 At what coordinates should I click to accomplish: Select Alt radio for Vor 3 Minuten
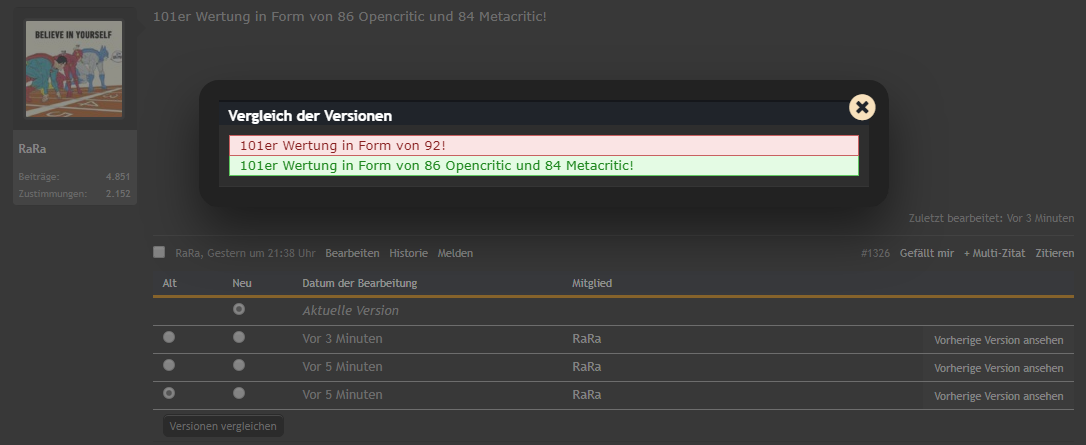click(x=169, y=337)
